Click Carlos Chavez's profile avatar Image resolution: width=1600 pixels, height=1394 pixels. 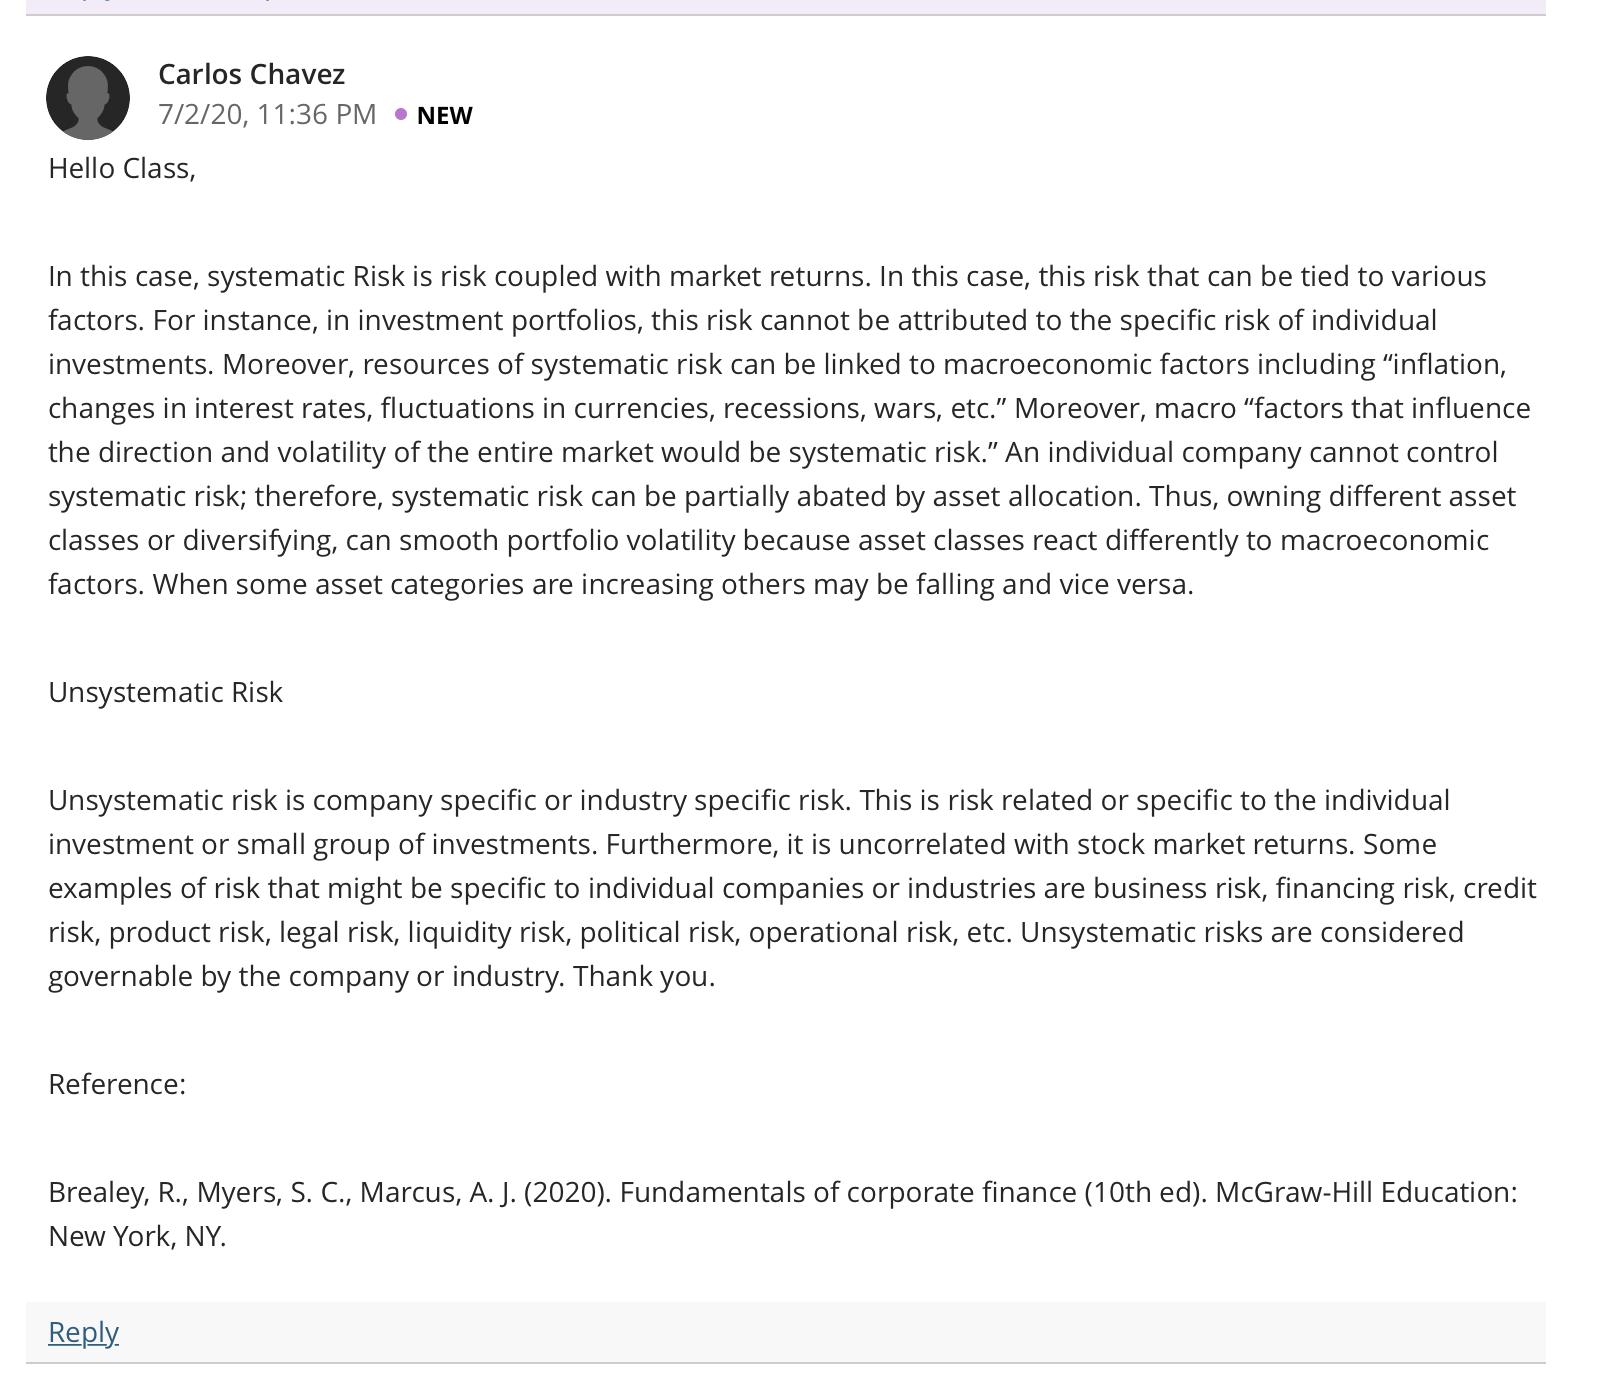coord(88,98)
